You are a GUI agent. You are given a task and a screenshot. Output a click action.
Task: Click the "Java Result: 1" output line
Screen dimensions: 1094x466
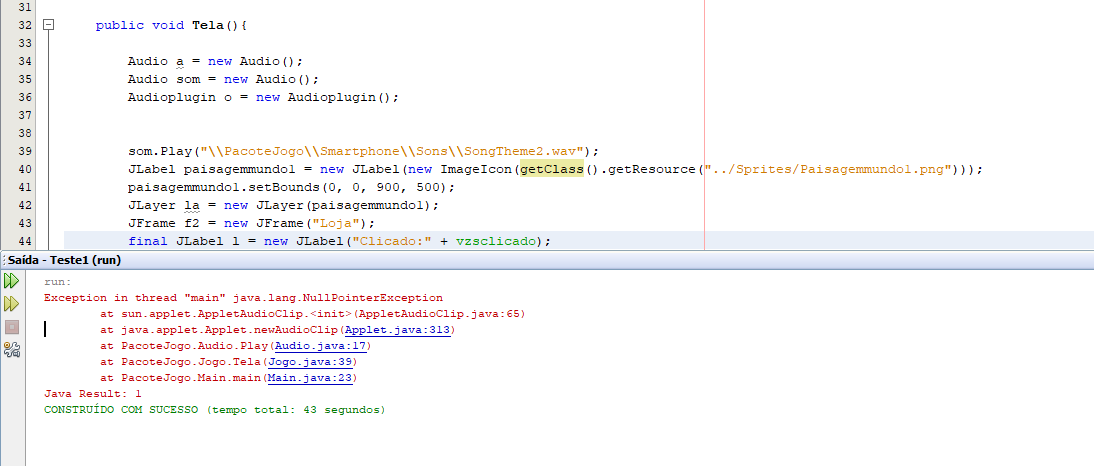pyautogui.click(x=93, y=394)
